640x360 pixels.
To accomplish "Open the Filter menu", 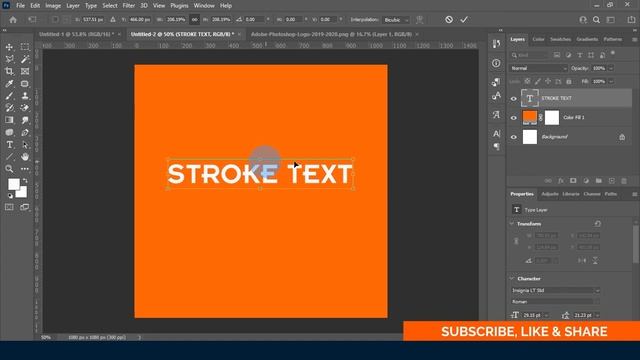I will (x=129, y=6).
